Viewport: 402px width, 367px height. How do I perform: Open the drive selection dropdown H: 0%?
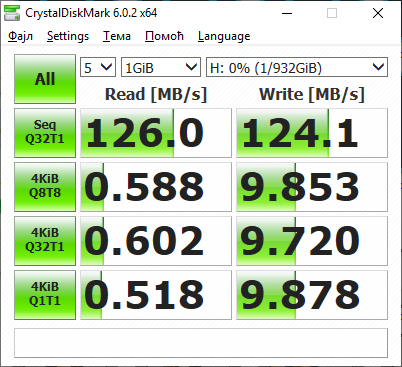click(x=297, y=67)
